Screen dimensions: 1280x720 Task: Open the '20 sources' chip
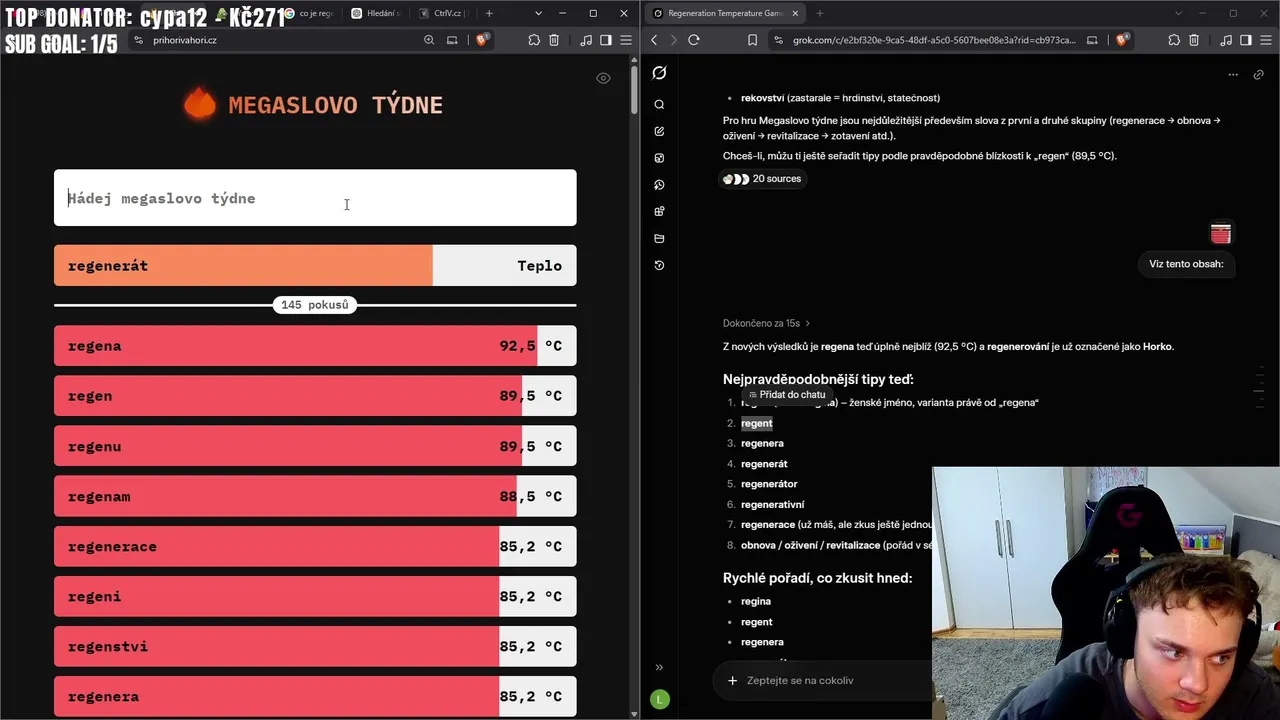click(762, 179)
